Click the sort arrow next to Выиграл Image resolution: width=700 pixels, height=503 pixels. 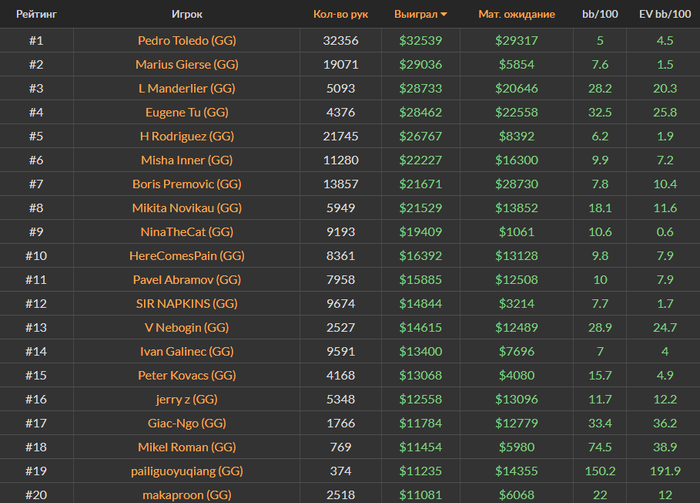pos(444,14)
